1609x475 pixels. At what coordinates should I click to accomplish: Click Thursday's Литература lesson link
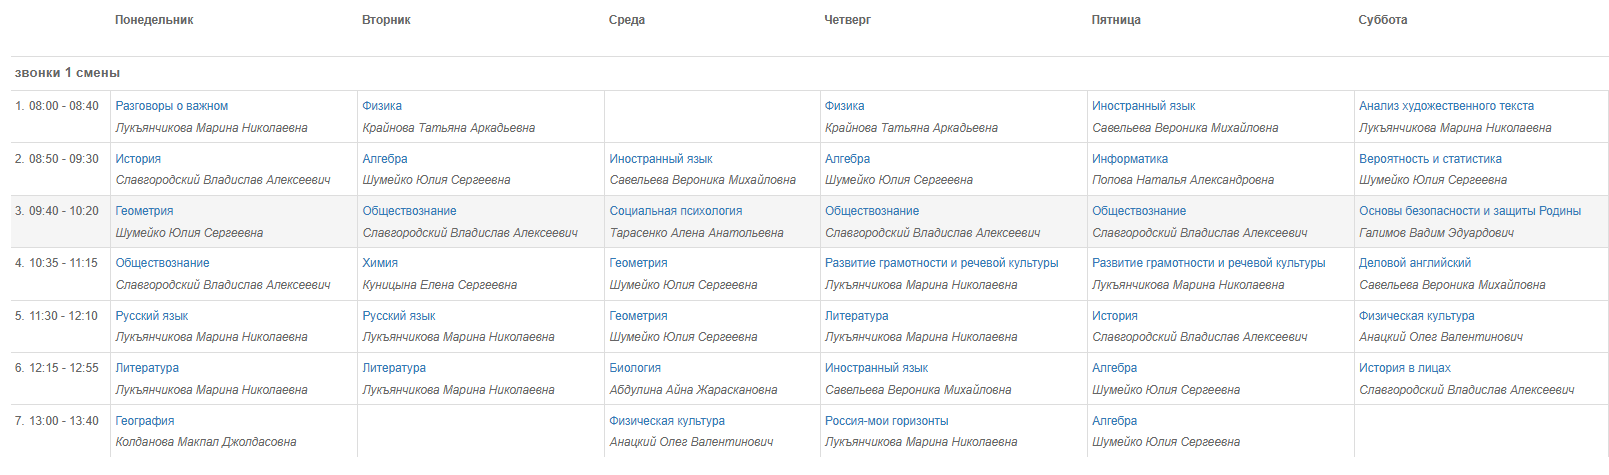[x=857, y=316]
